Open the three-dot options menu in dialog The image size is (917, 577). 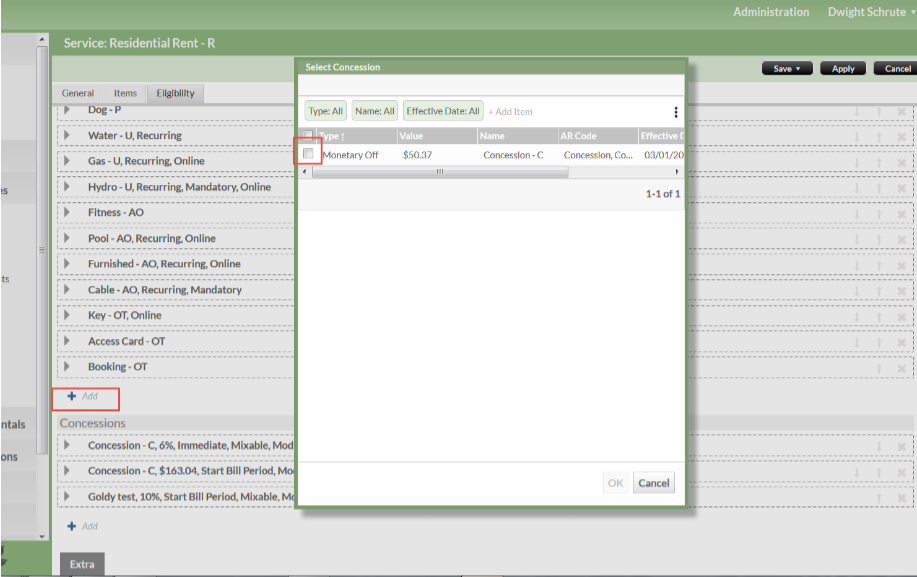pyautogui.click(x=676, y=112)
